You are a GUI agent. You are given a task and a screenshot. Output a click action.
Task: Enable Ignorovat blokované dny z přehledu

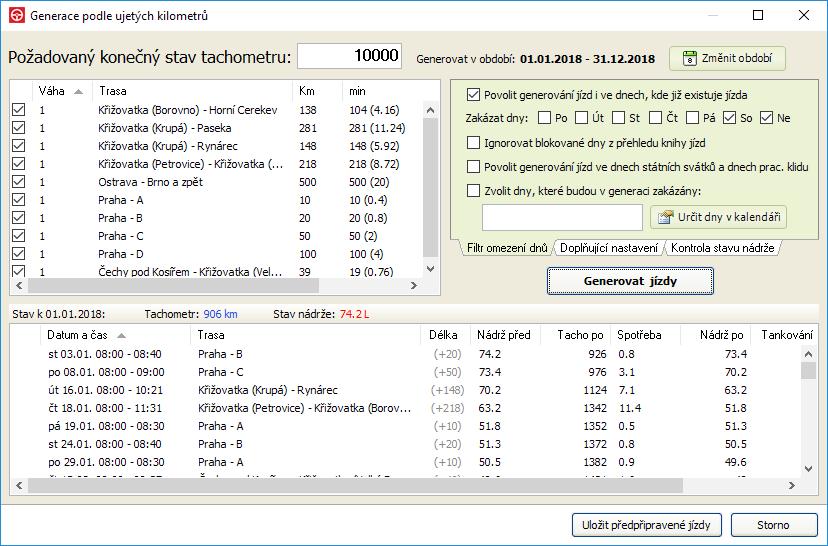[474, 143]
